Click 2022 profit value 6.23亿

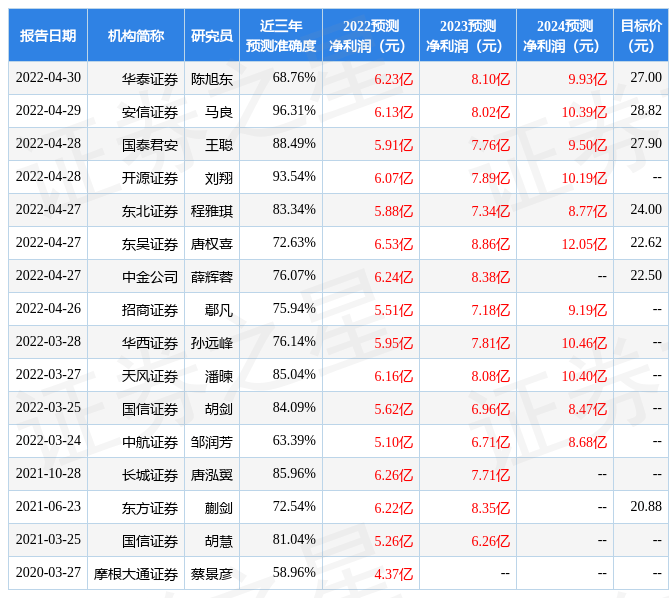[x=393, y=79]
